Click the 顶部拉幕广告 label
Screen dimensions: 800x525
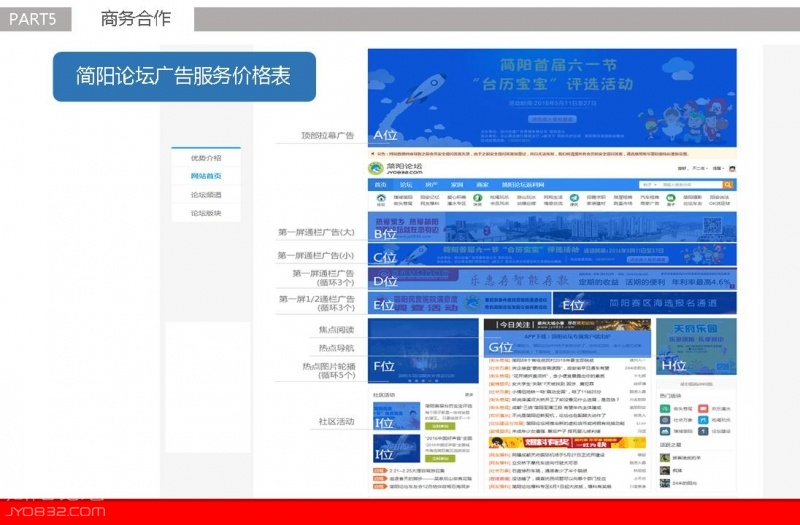pos(328,136)
